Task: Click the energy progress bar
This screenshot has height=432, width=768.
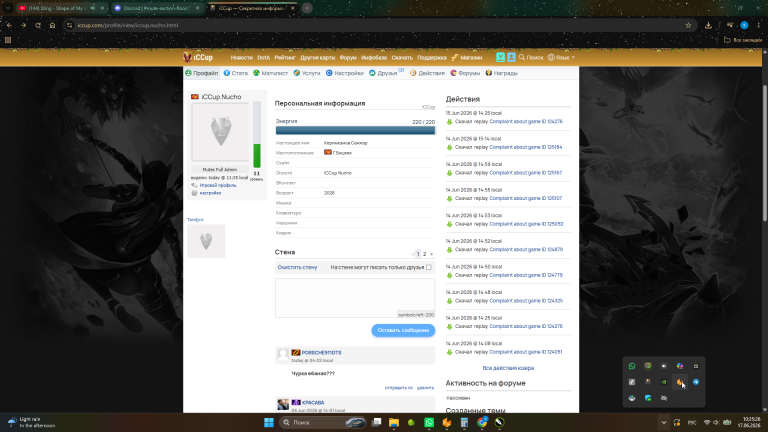Action: tap(355, 130)
